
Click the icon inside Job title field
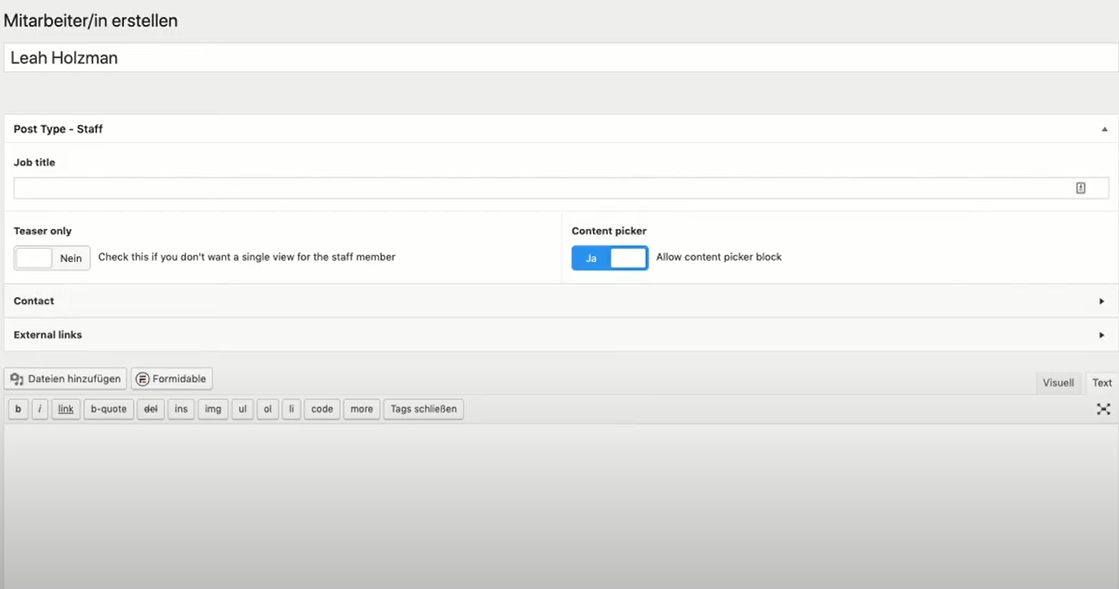1080,188
